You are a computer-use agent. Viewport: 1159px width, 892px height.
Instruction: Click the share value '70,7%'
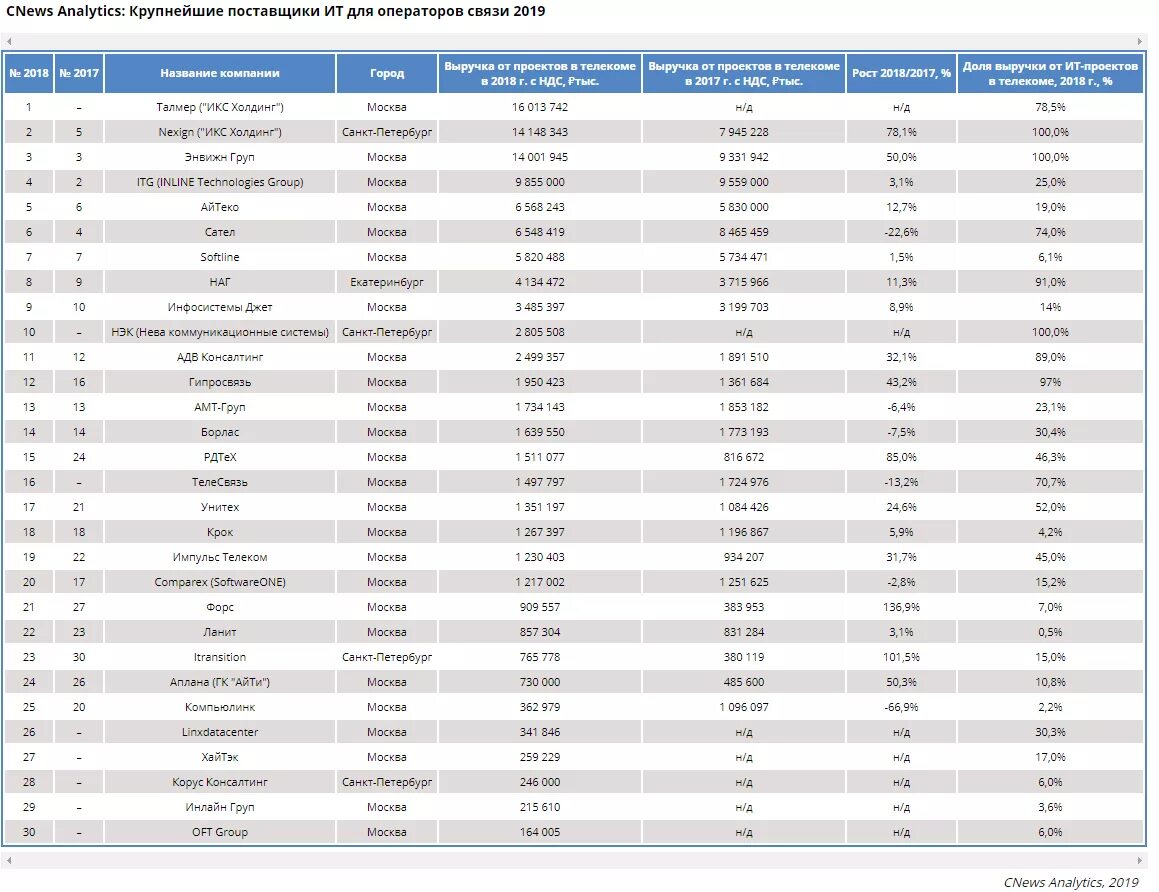pyautogui.click(x=1050, y=482)
